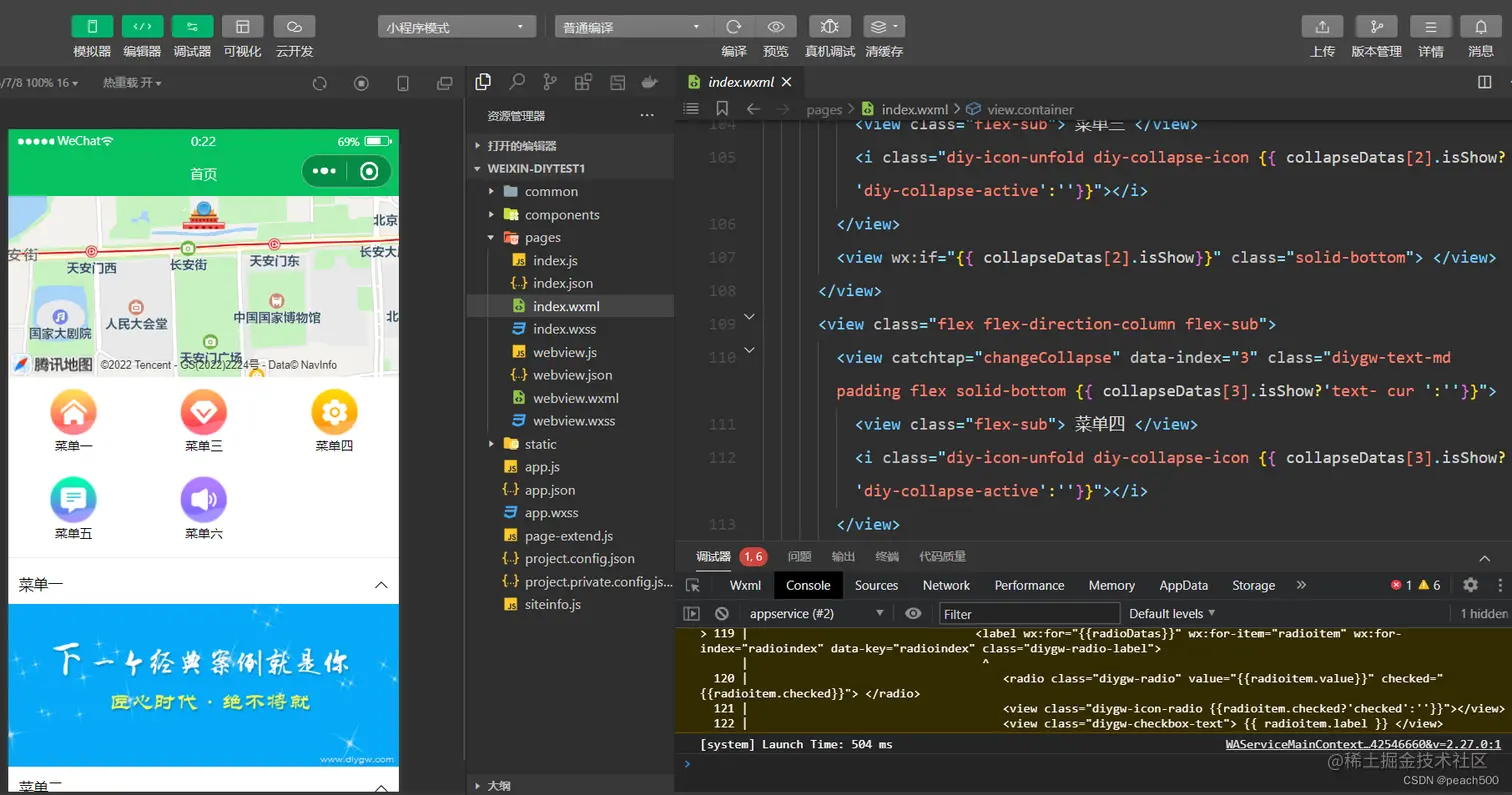Open the visualization panel (可视化)
Viewport: 1512px width, 795px height.
pos(242,27)
